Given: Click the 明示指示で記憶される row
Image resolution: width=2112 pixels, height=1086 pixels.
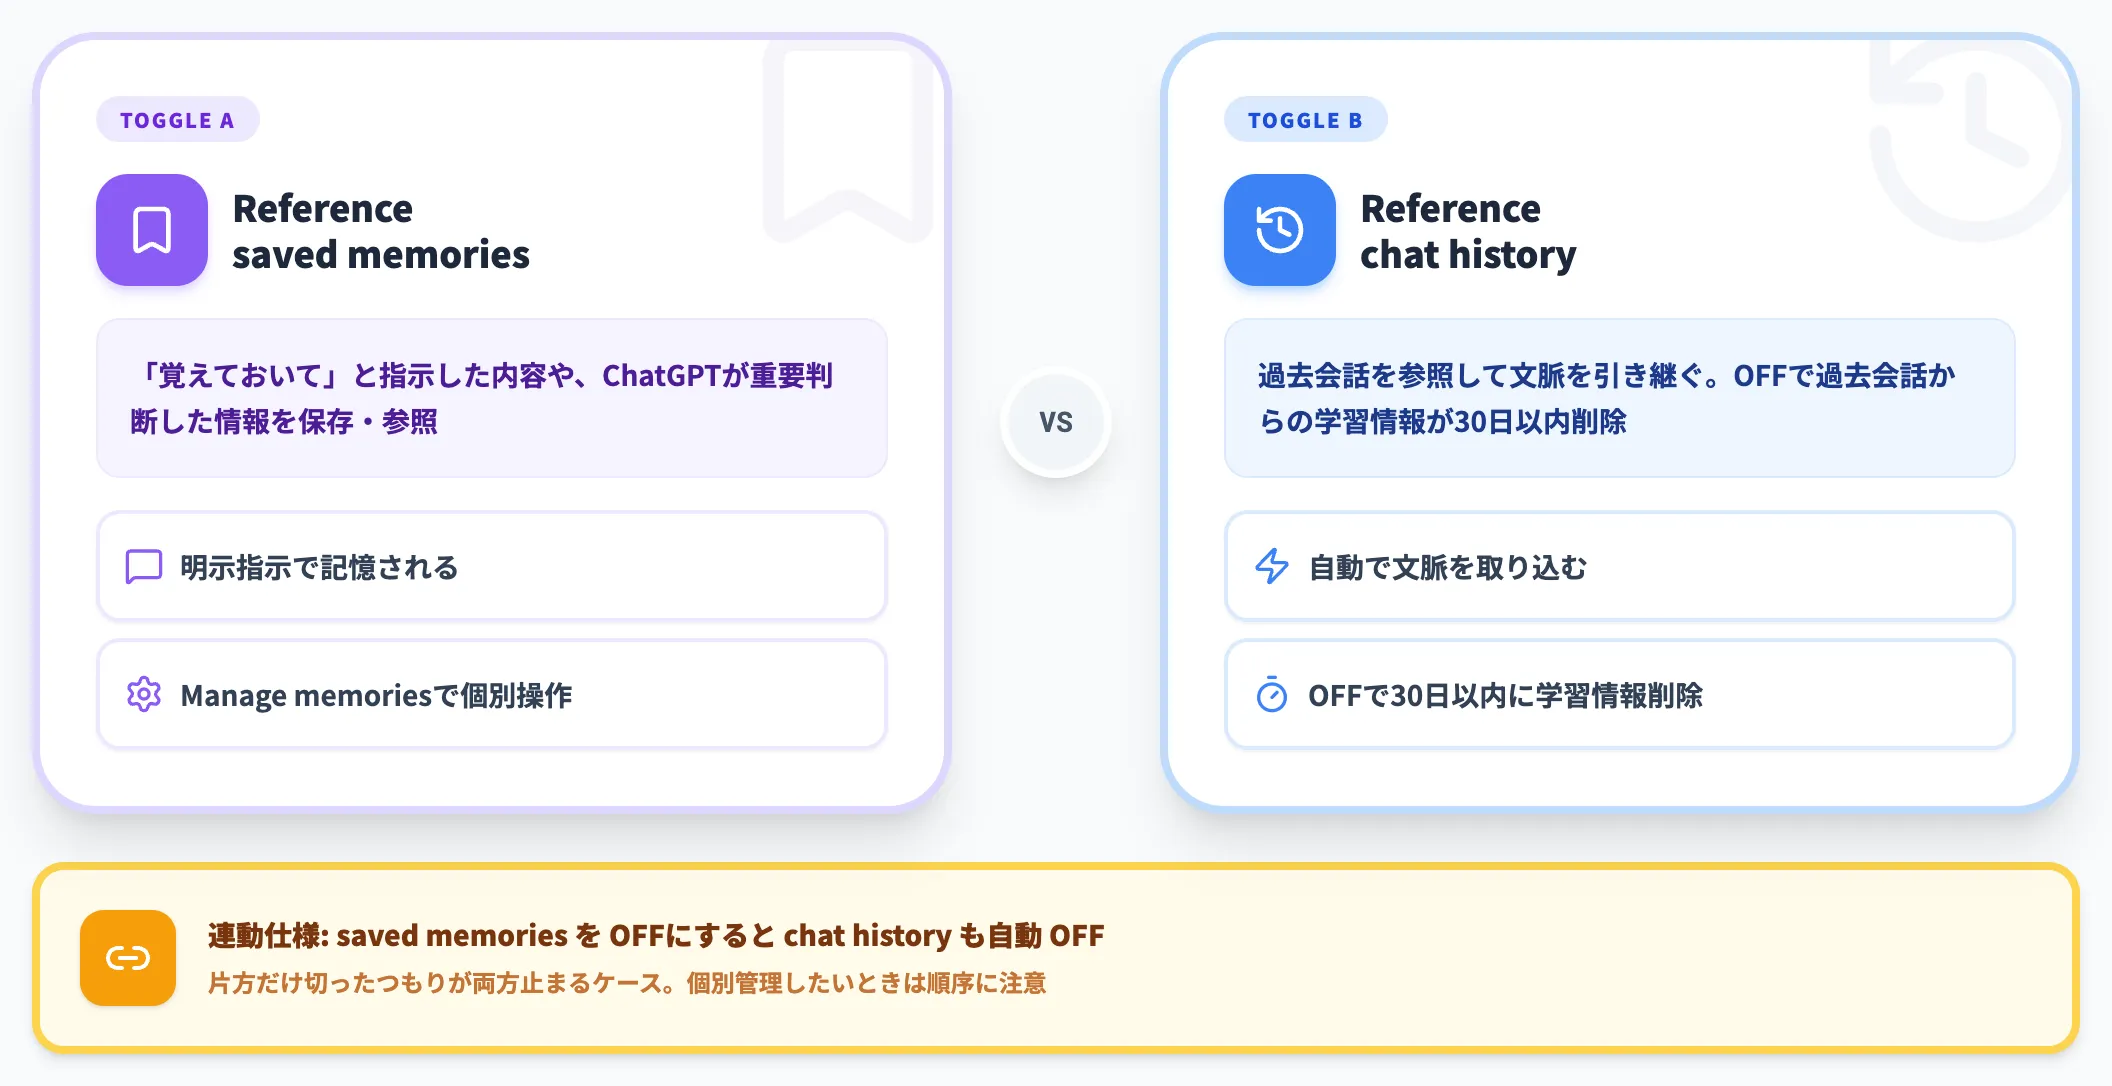Looking at the screenshot, I should (x=492, y=566).
